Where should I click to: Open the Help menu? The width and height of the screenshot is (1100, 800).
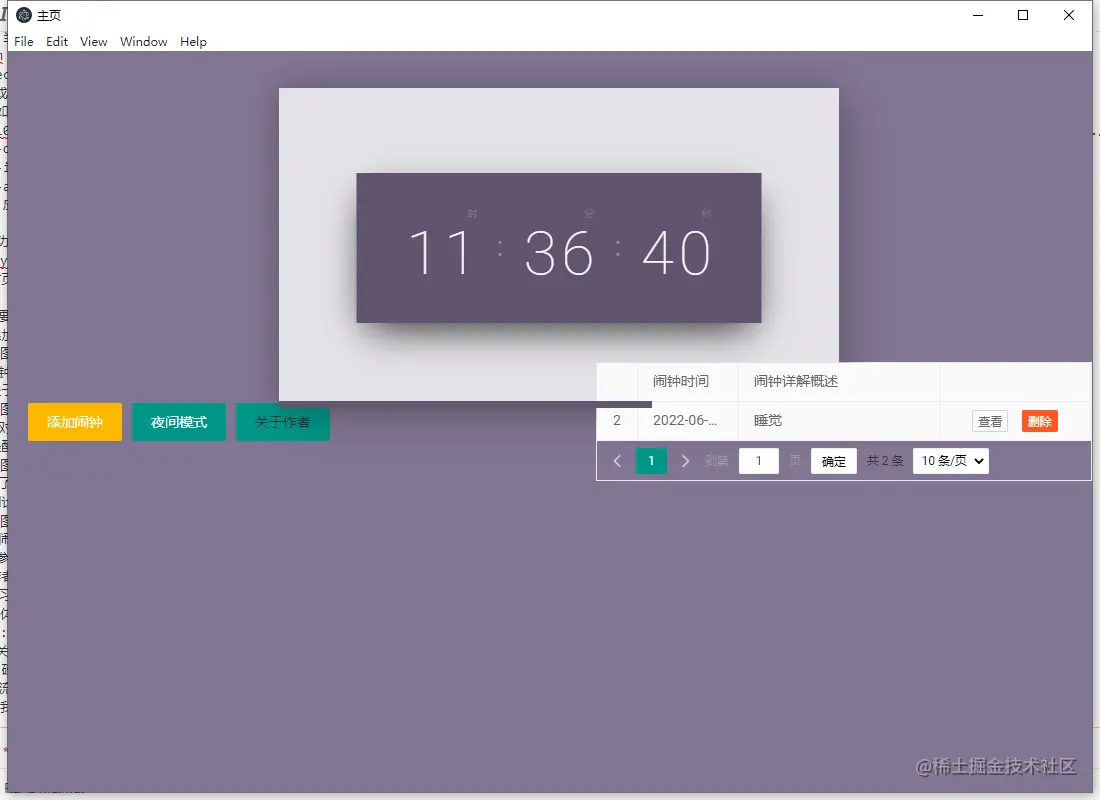pos(193,41)
